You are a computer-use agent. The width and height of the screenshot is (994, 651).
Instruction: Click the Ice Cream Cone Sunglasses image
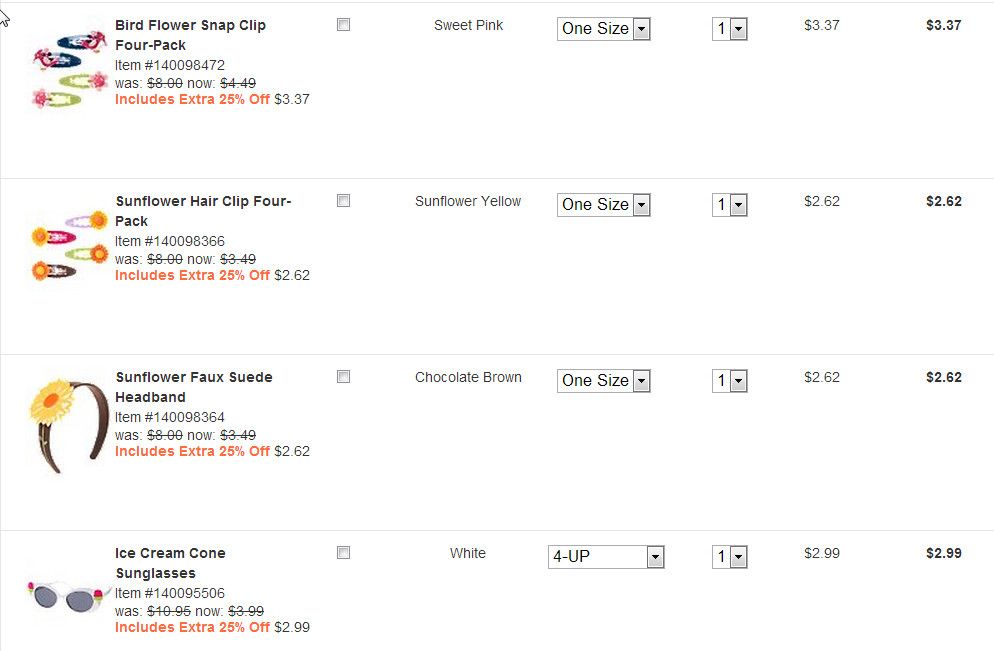[68, 595]
